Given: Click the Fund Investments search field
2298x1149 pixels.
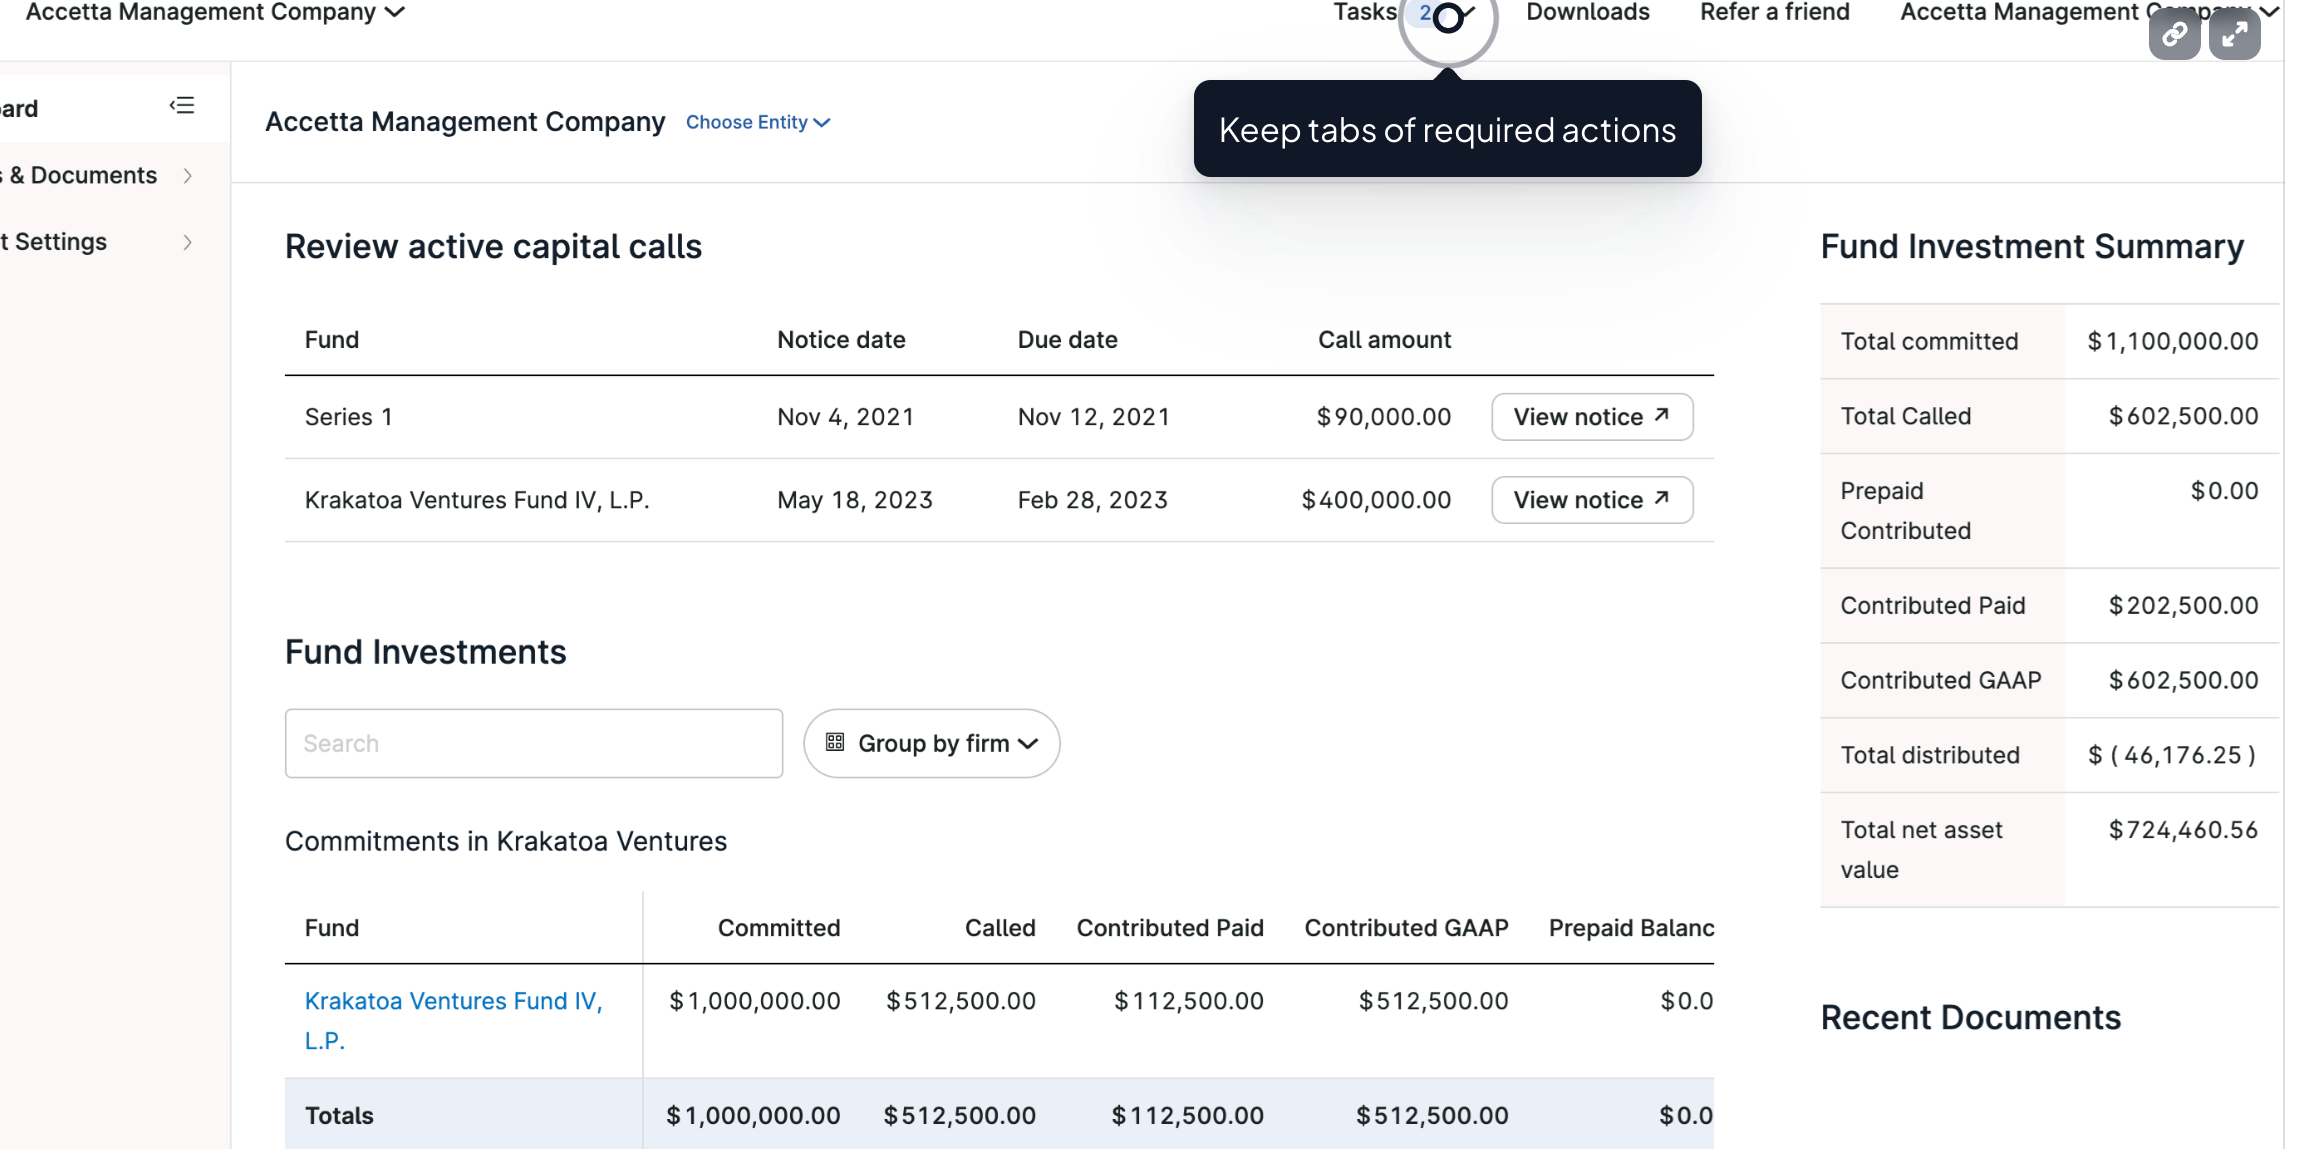Looking at the screenshot, I should pyautogui.click(x=533, y=743).
